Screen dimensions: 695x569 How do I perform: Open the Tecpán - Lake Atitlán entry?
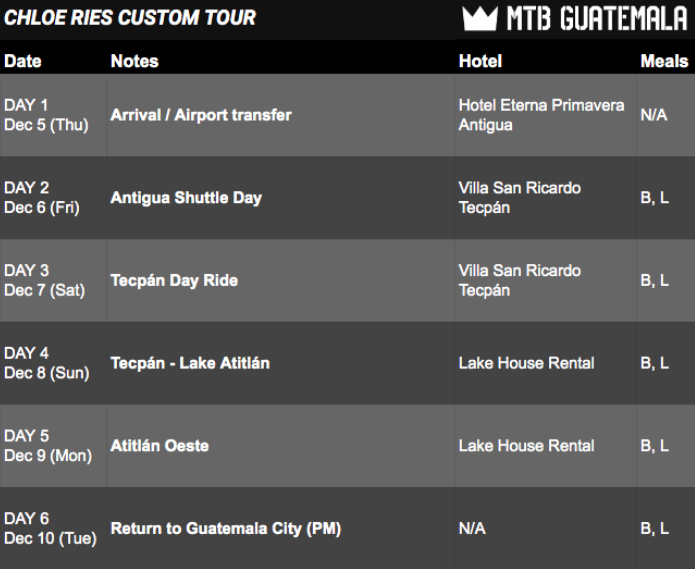[x=190, y=363]
